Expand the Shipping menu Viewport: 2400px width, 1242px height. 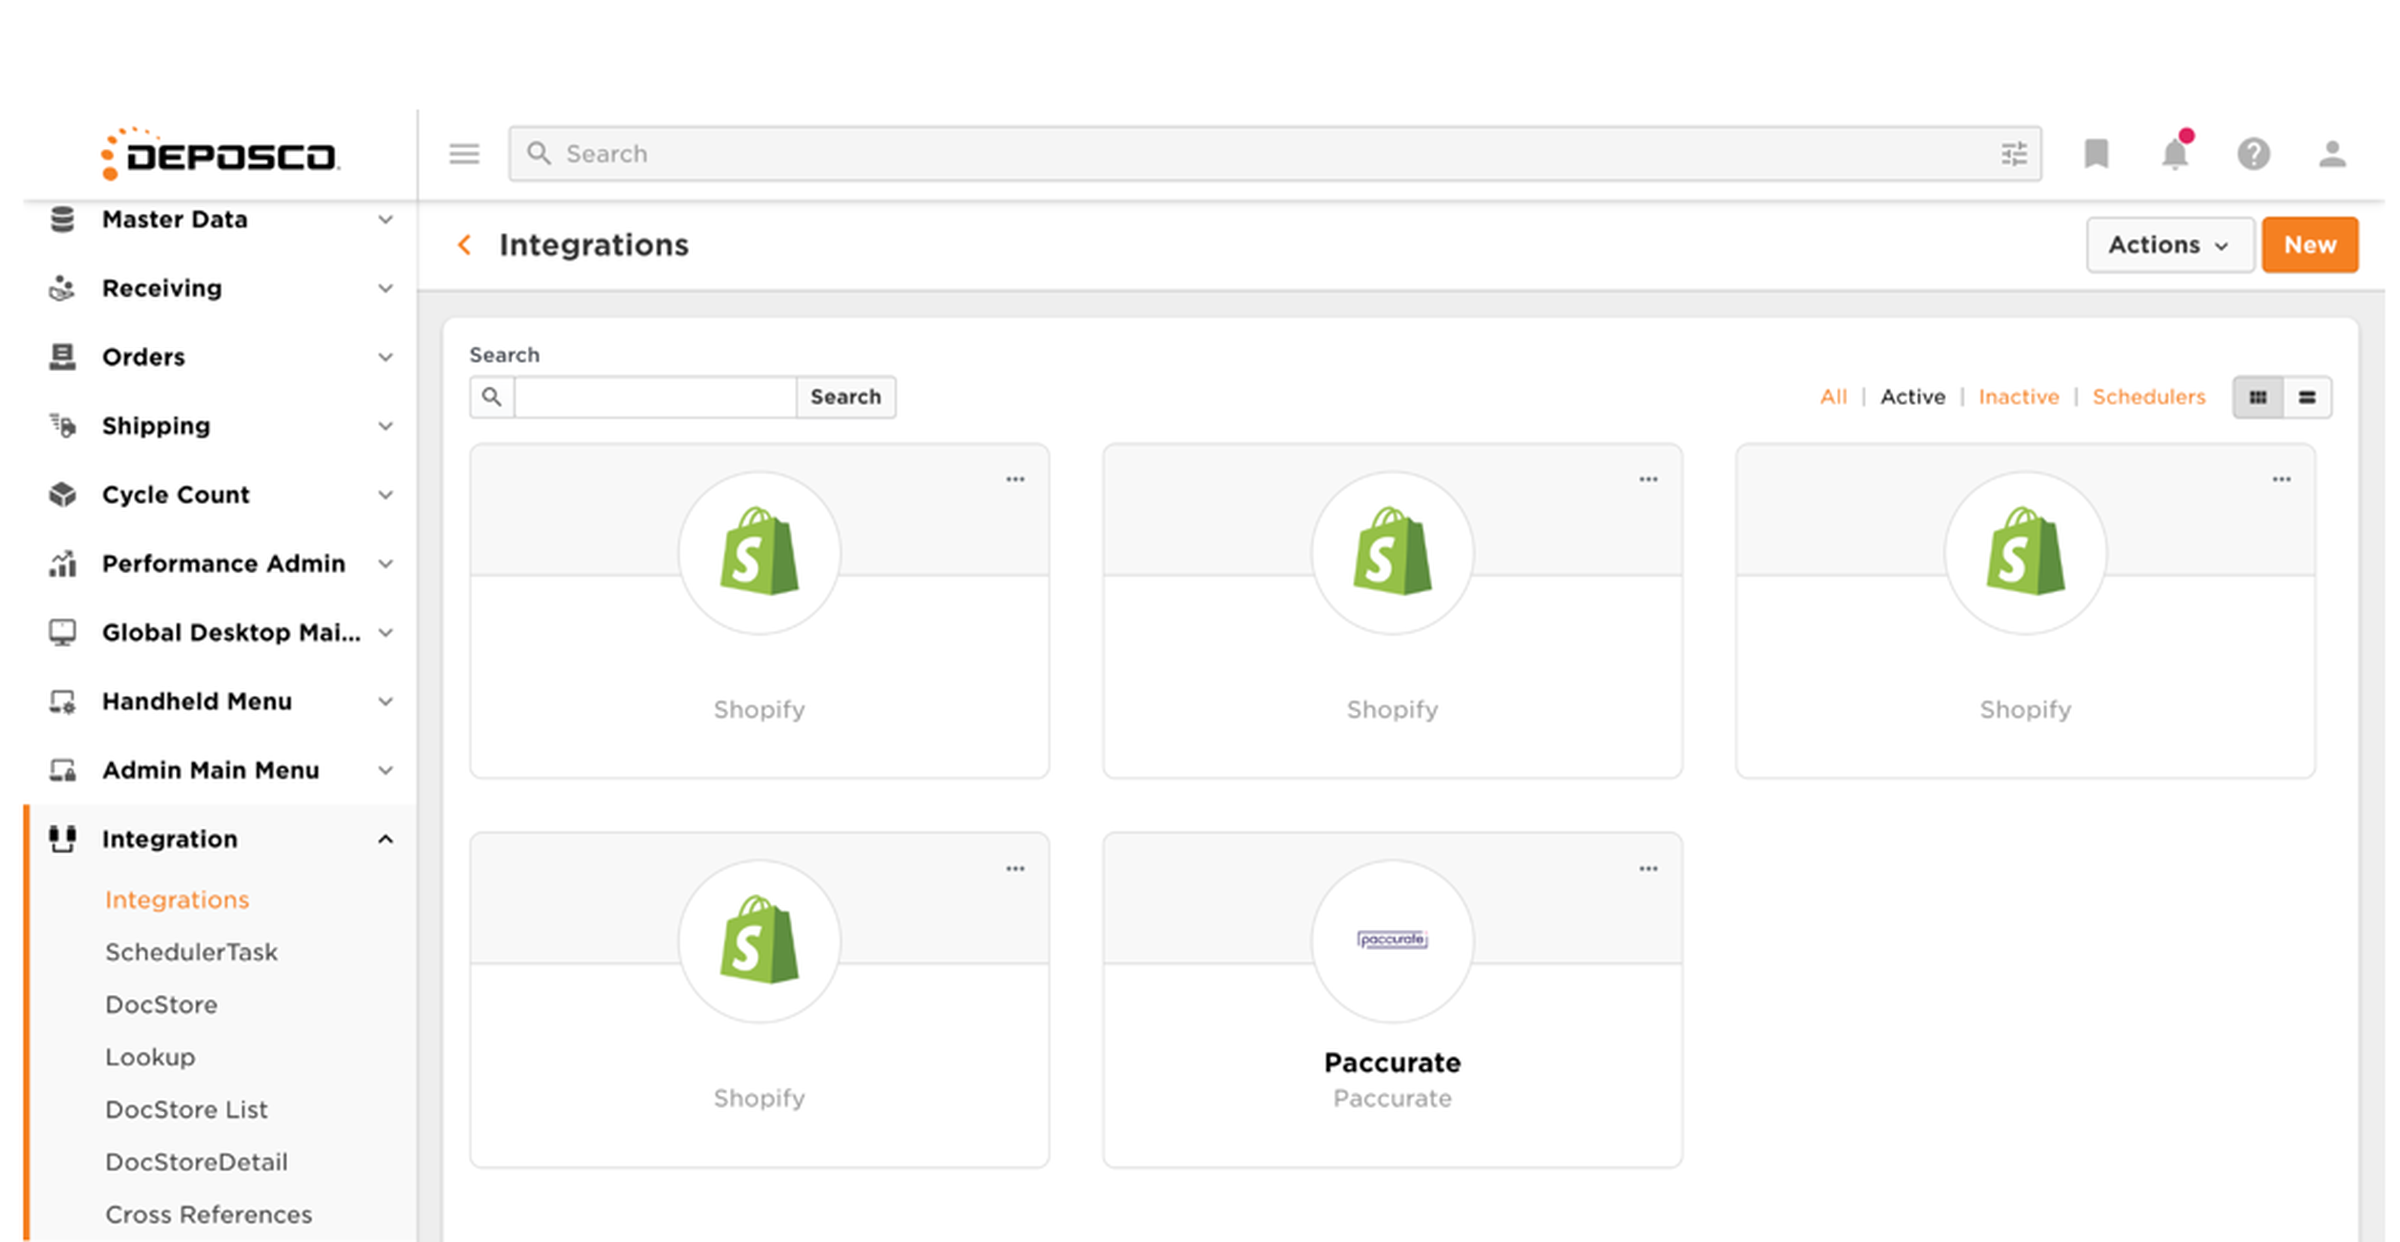[385, 426]
